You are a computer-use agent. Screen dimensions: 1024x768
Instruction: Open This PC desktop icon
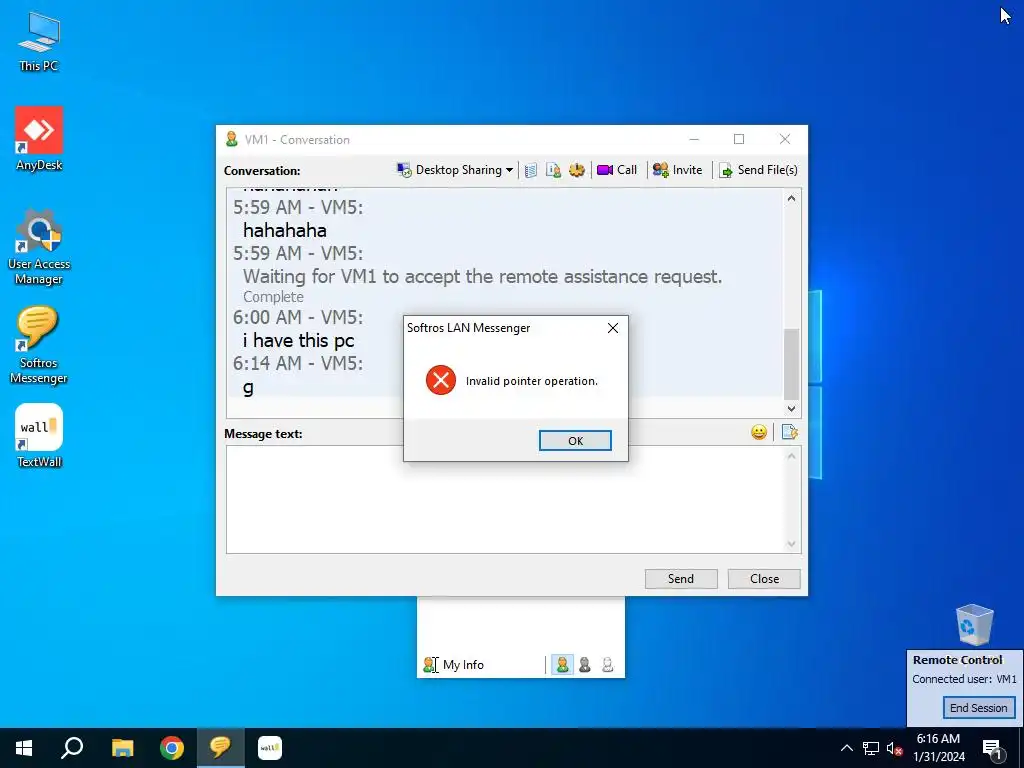click(x=39, y=42)
